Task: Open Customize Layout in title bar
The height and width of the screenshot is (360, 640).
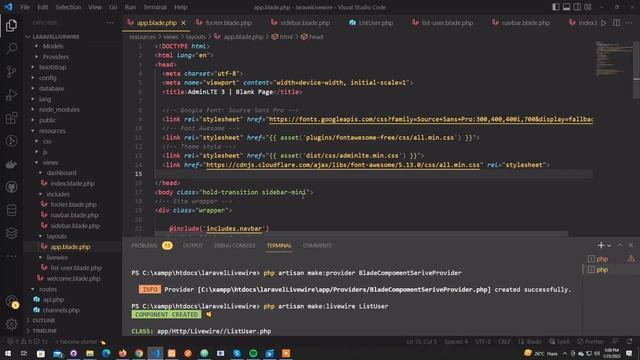Action: tap(588, 7)
